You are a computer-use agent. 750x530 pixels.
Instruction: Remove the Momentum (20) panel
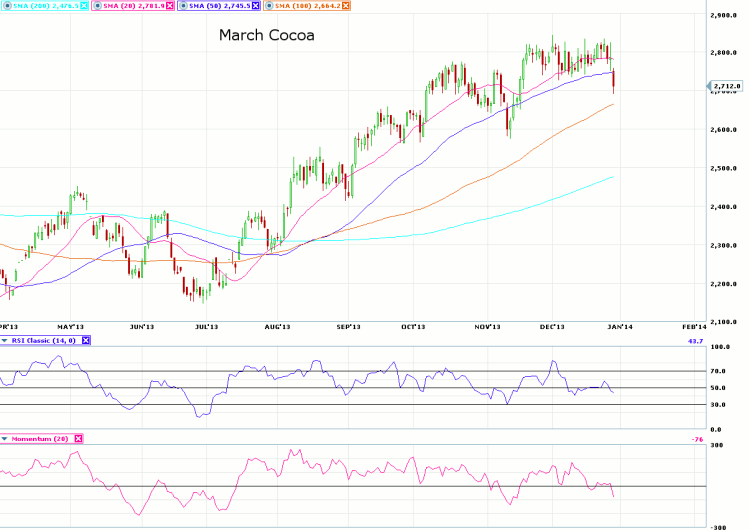[x=78, y=438]
